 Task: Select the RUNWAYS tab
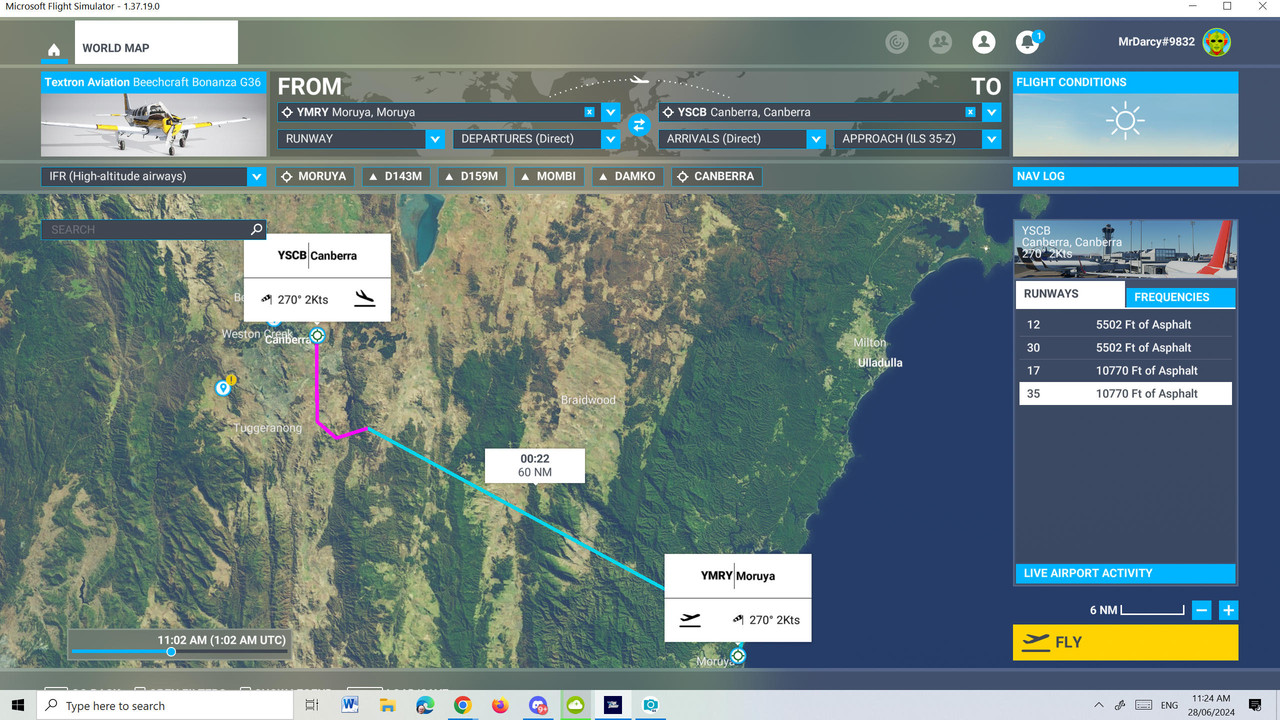tap(1069, 293)
